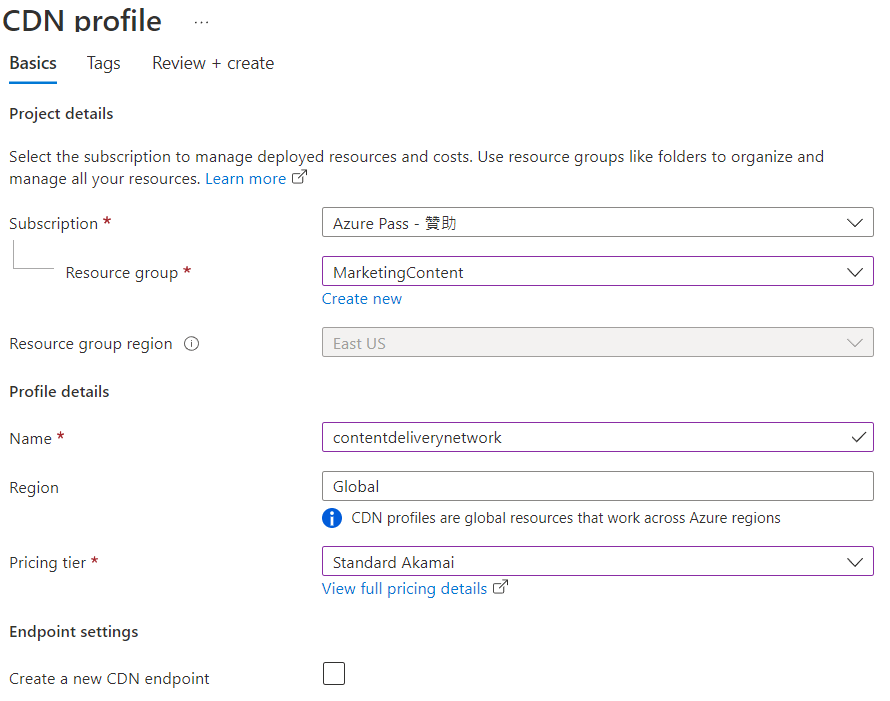This screenshot has width=890, height=701.
Task: Click external link icon beside pricing details
Action: click(501, 588)
